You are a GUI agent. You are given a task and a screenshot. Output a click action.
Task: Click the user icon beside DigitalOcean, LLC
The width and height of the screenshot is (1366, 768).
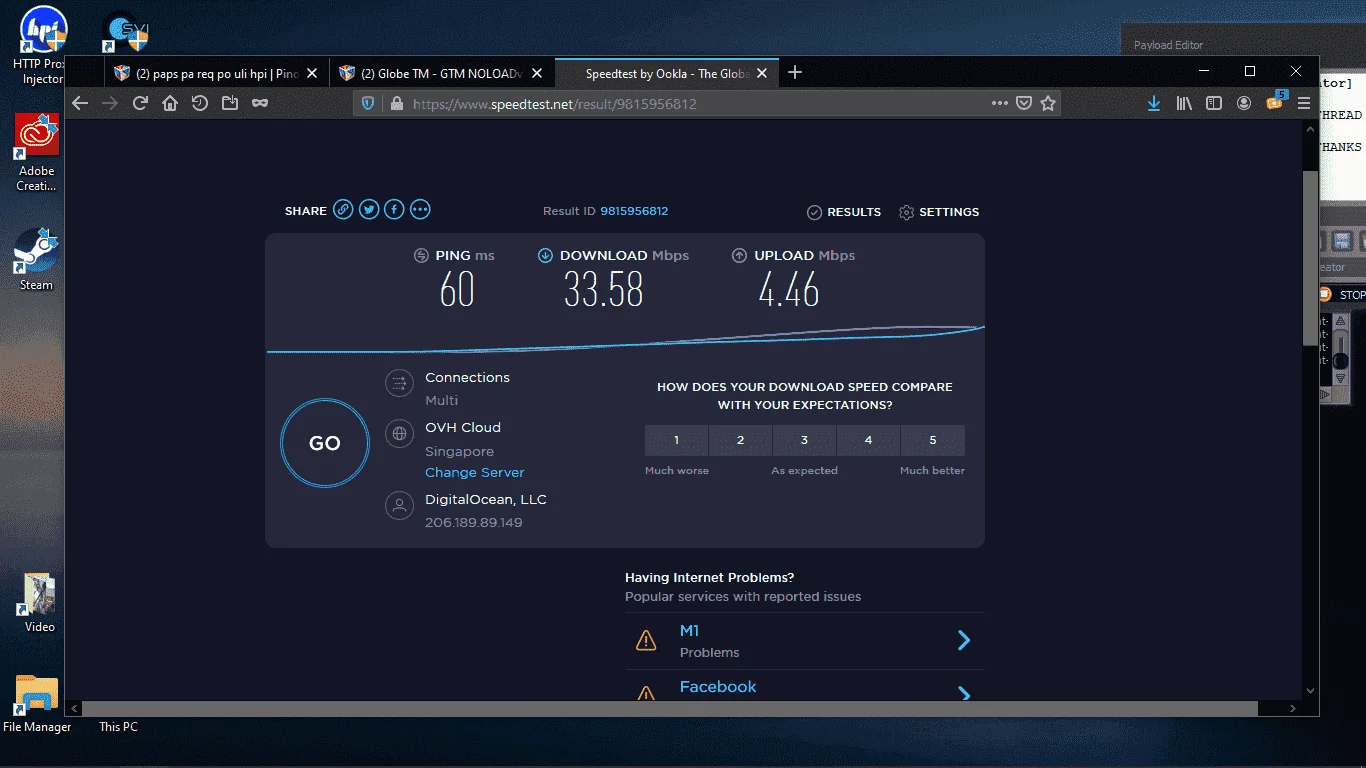point(399,505)
